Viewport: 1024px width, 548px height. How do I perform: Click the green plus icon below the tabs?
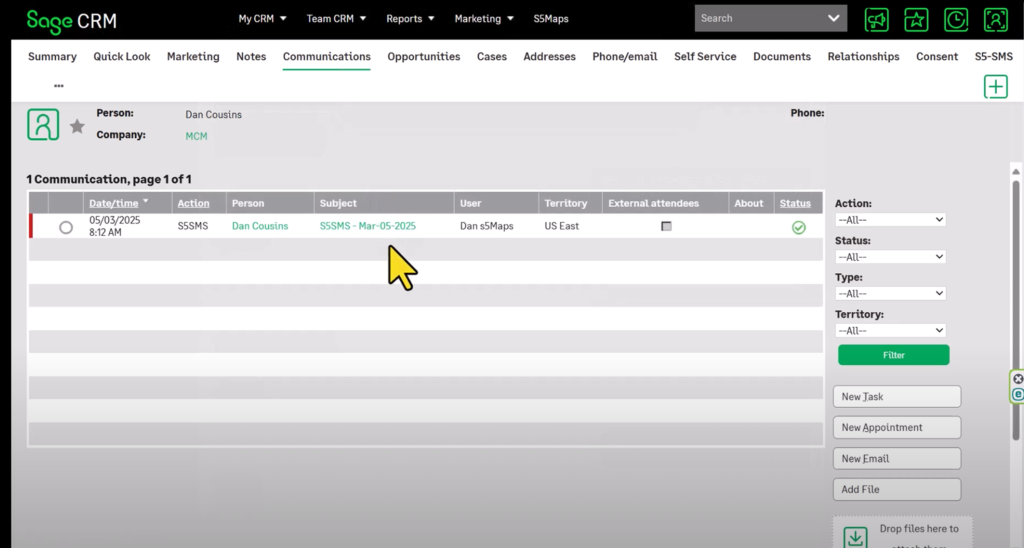[x=996, y=87]
